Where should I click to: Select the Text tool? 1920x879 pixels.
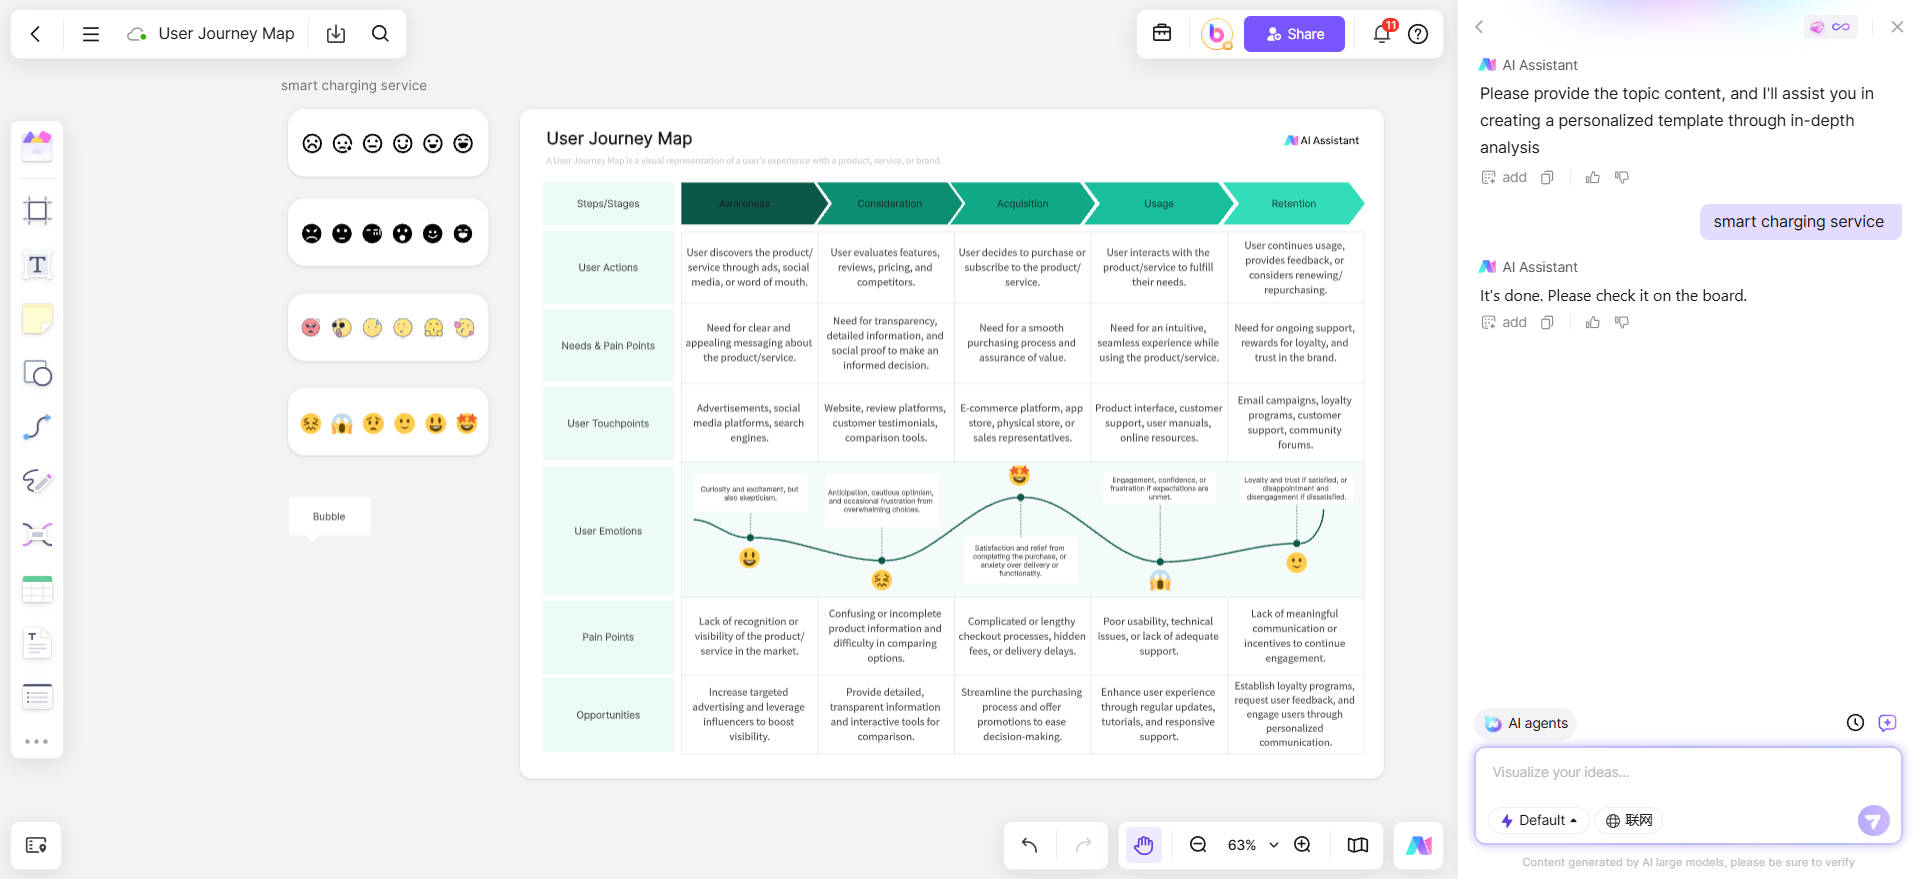coord(37,265)
